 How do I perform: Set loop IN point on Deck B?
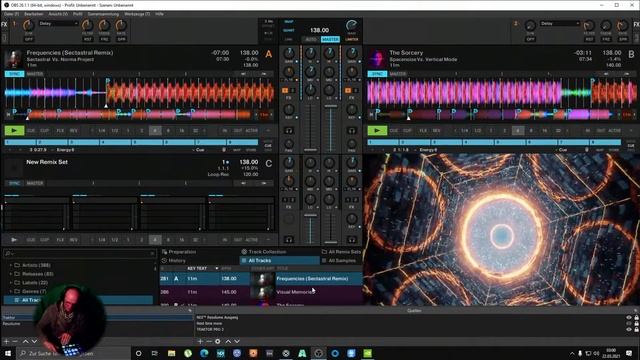[587, 131]
